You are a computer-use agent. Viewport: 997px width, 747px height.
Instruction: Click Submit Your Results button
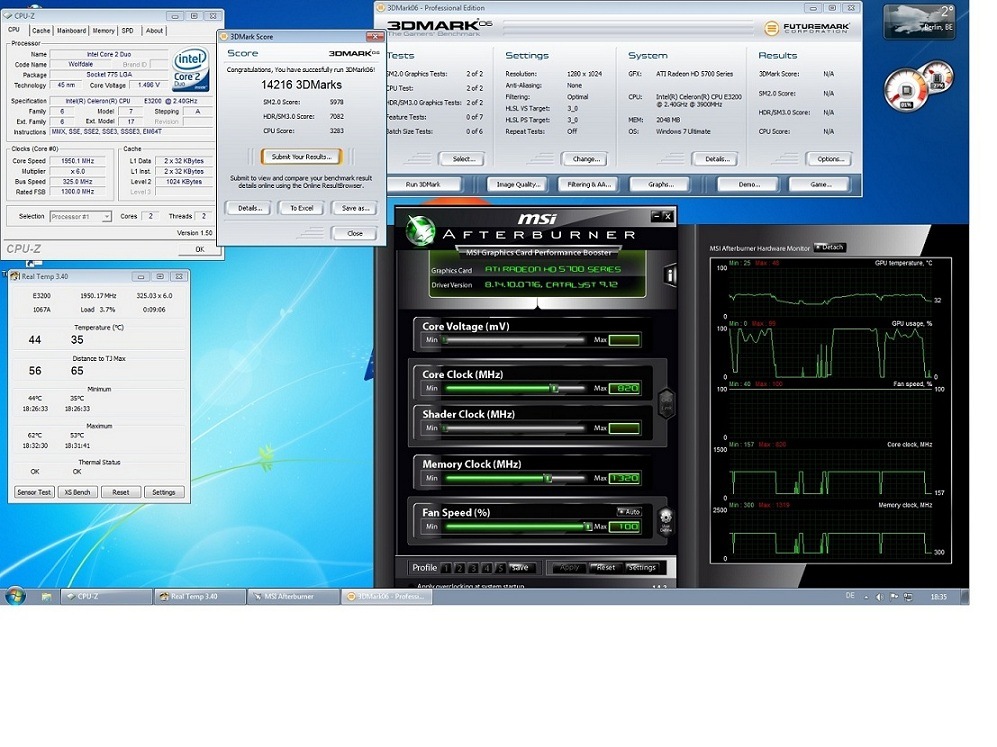pos(301,156)
